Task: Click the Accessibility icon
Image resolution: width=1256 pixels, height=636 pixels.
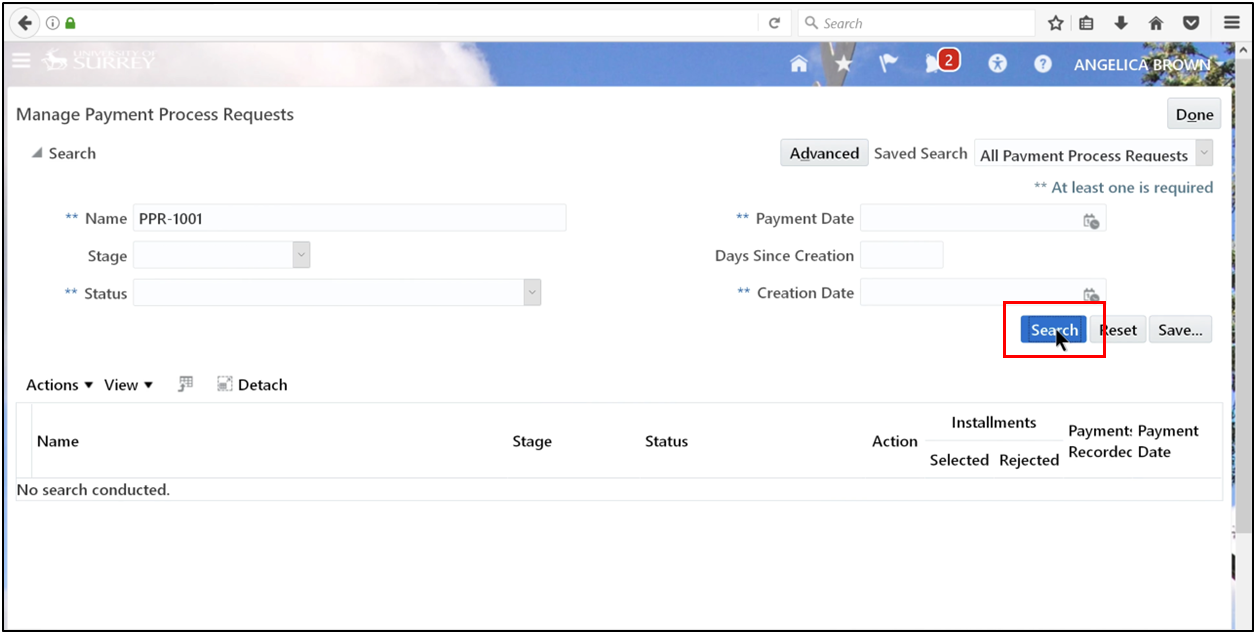Action: coord(997,63)
